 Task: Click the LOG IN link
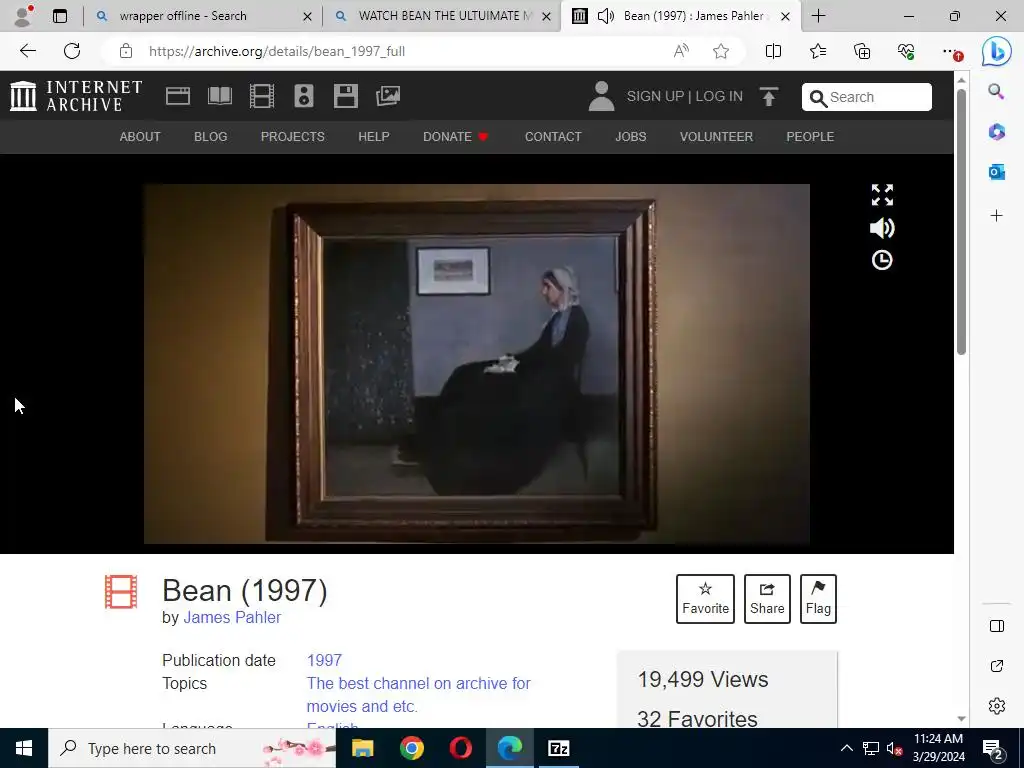pyautogui.click(x=719, y=97)
